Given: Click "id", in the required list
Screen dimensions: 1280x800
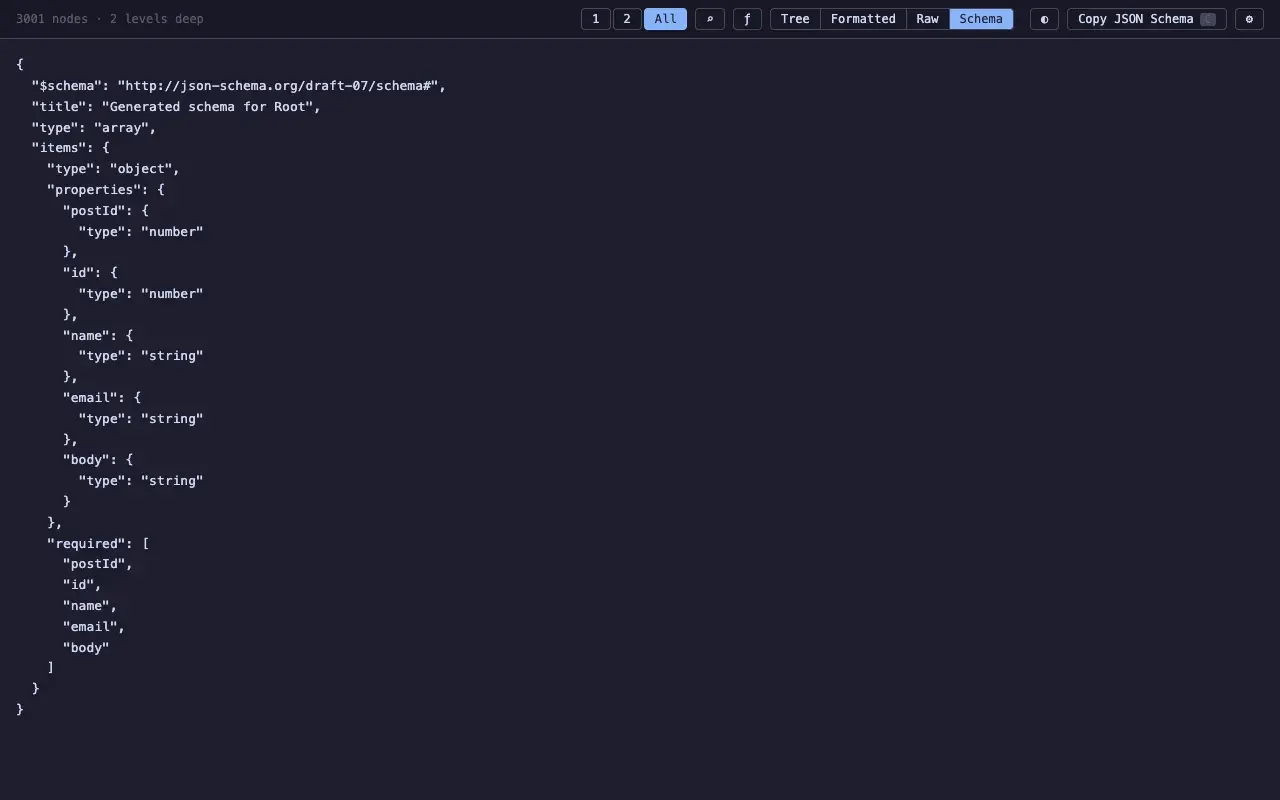Looking at the screenshot, I should 82,585.
